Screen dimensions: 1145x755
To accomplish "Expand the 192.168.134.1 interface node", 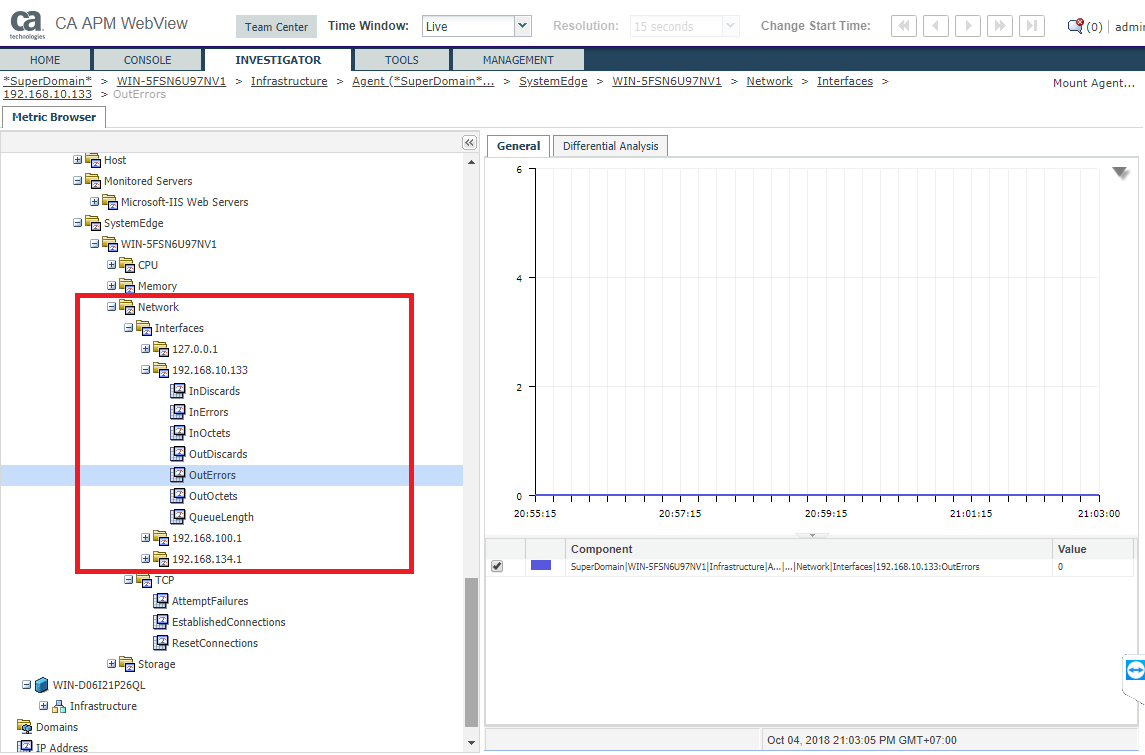I will click(145, 559).
